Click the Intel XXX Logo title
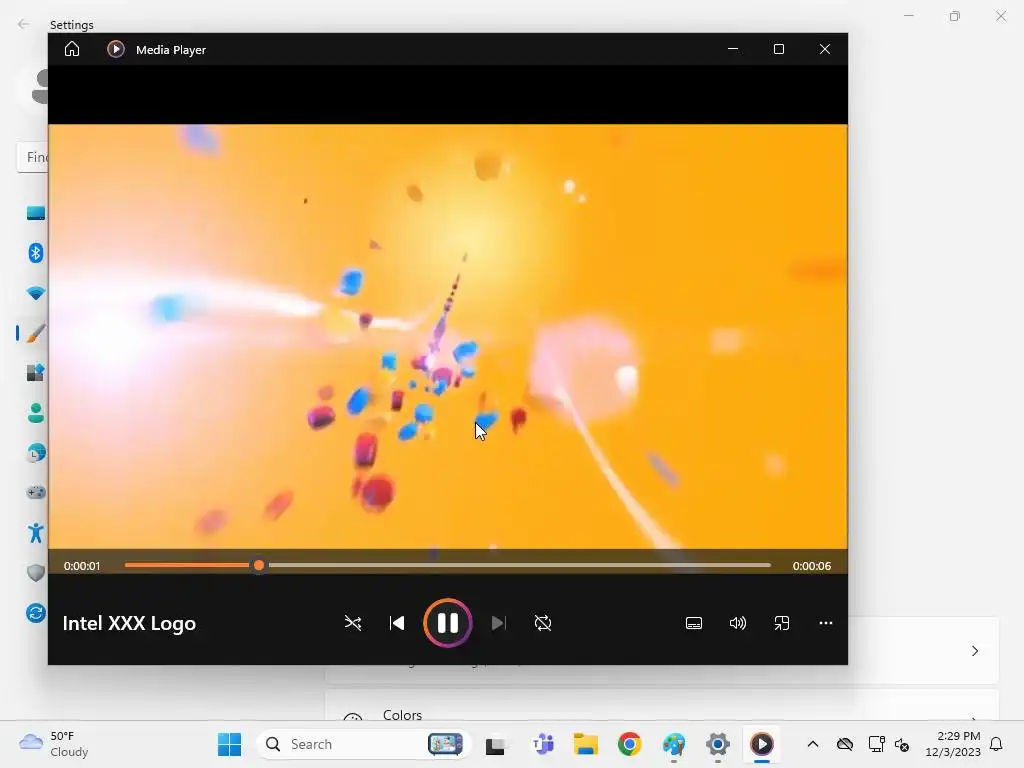The width and height of the screenshot is (1024, 768). (129, 623)
